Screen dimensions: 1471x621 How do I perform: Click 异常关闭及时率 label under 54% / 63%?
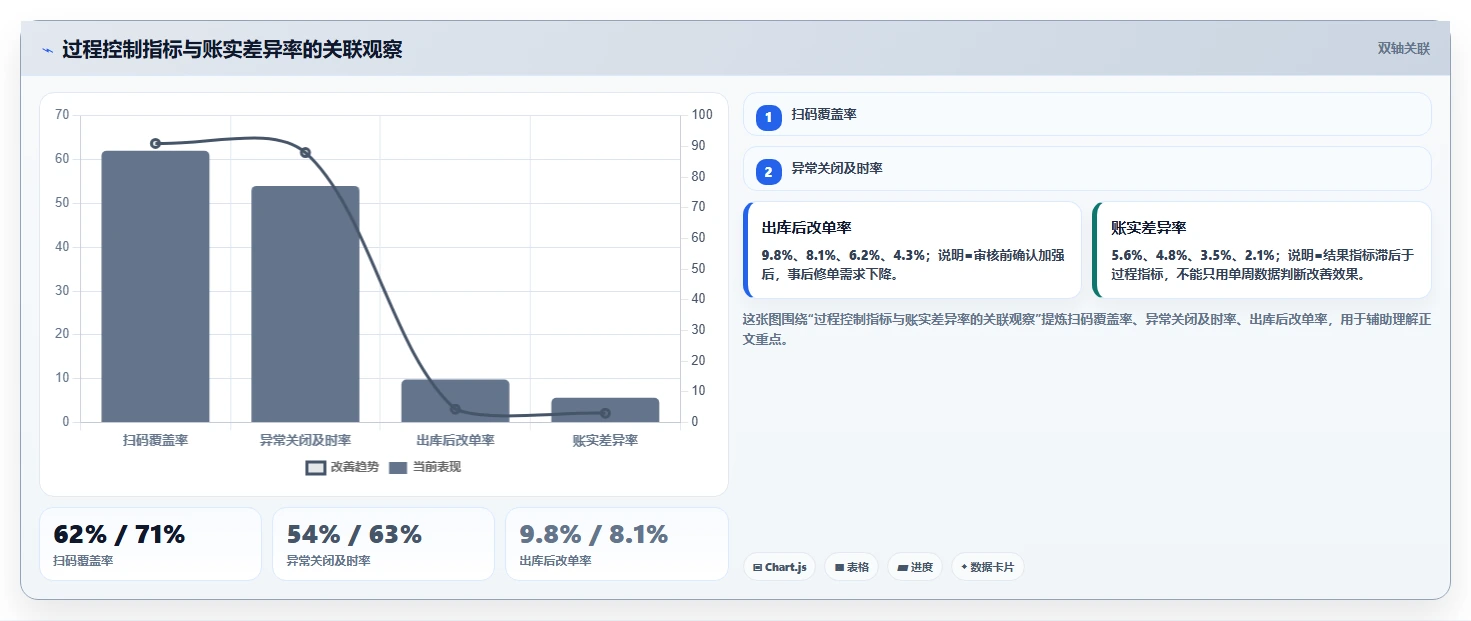pos(329,561)
